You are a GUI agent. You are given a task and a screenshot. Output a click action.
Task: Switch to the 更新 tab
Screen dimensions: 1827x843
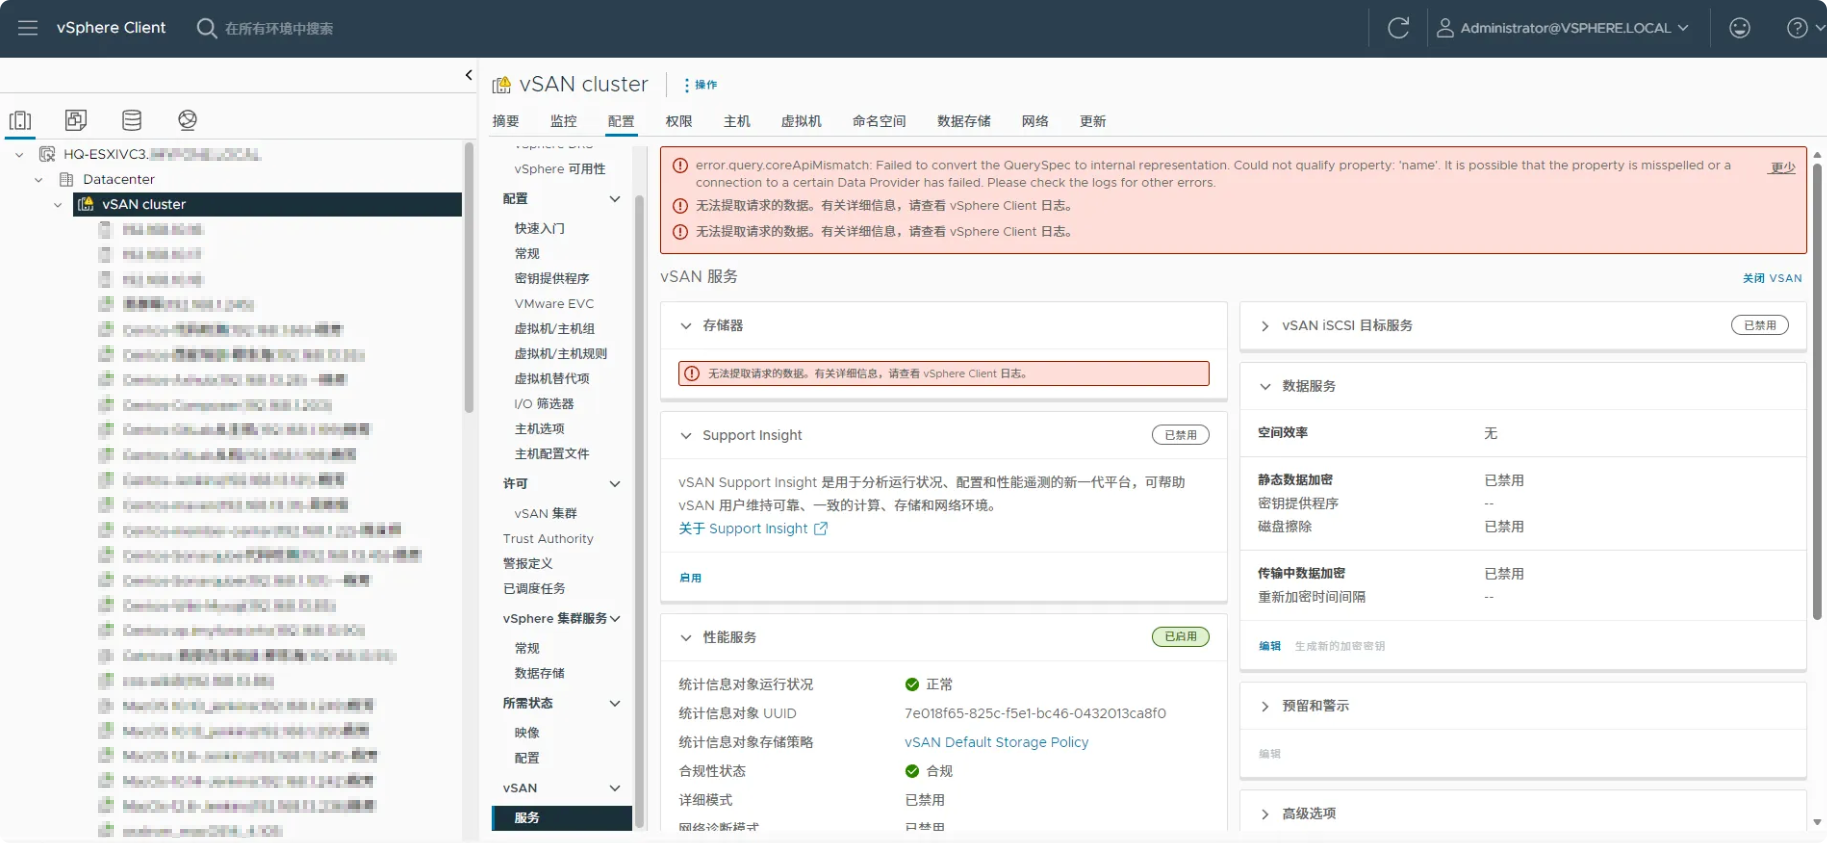(x=1093, y=121)
